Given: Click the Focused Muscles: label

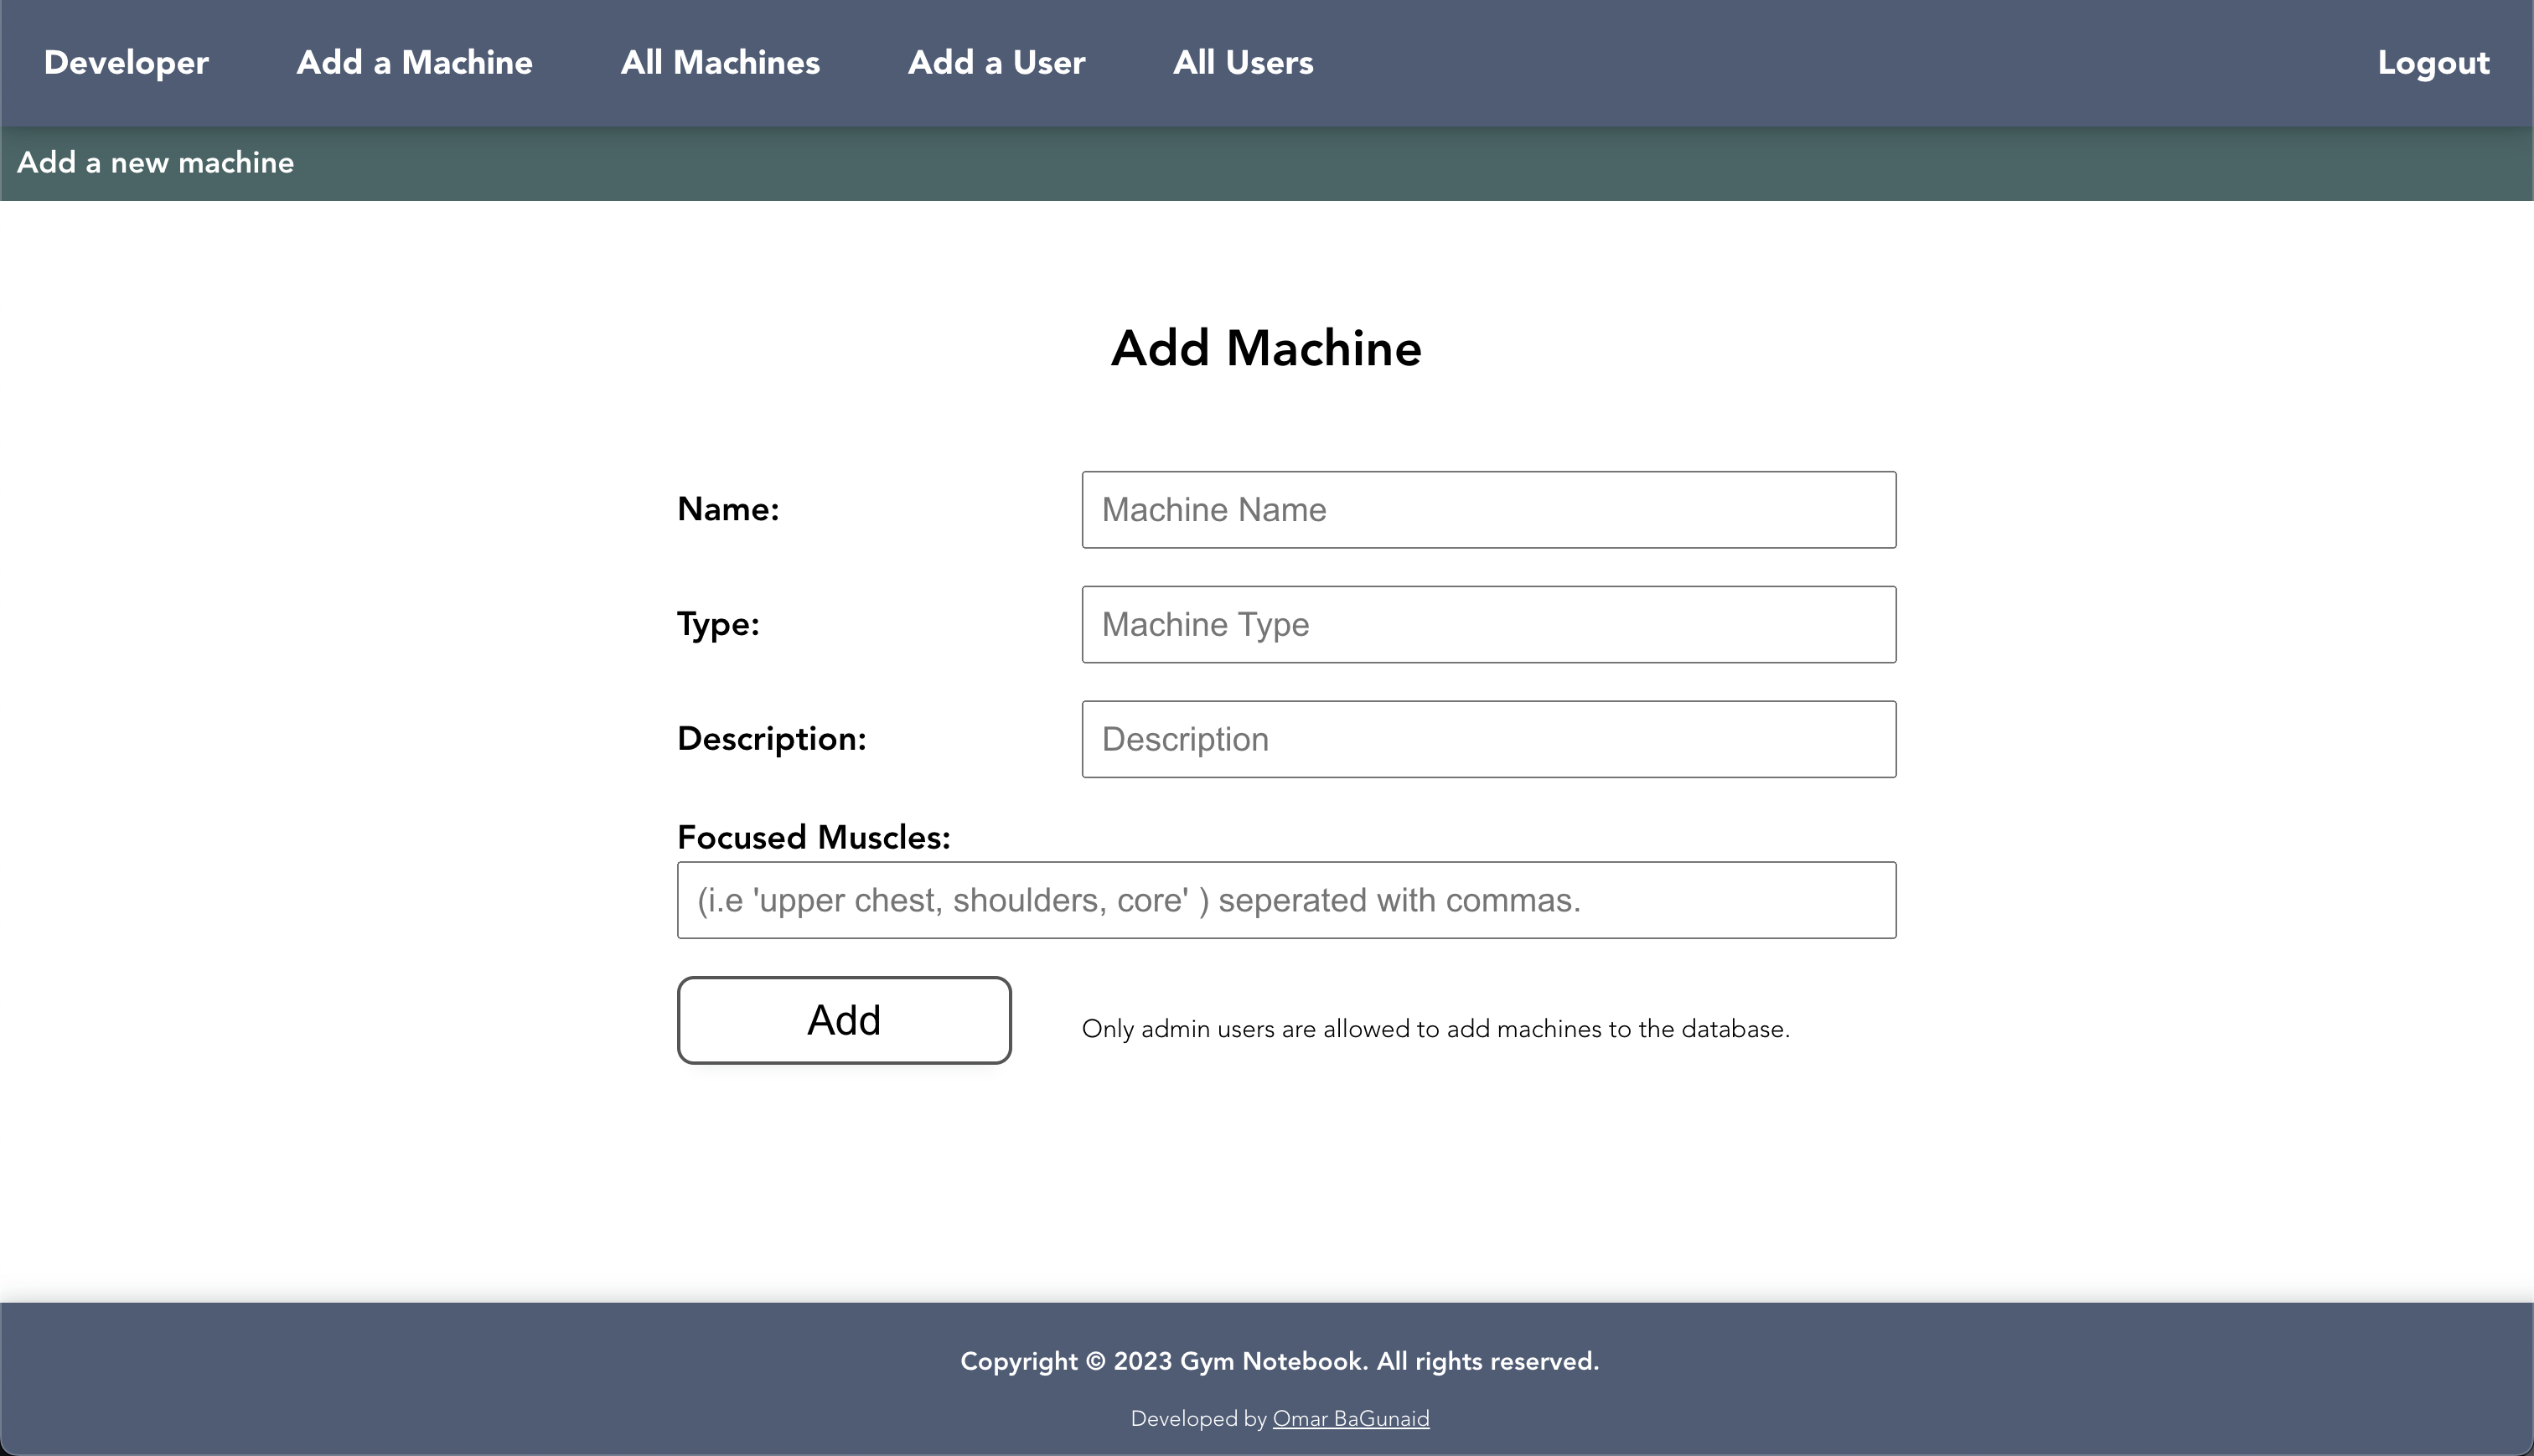Looking at the screenshot, I should pyautogui.click(x=813, y=837).
